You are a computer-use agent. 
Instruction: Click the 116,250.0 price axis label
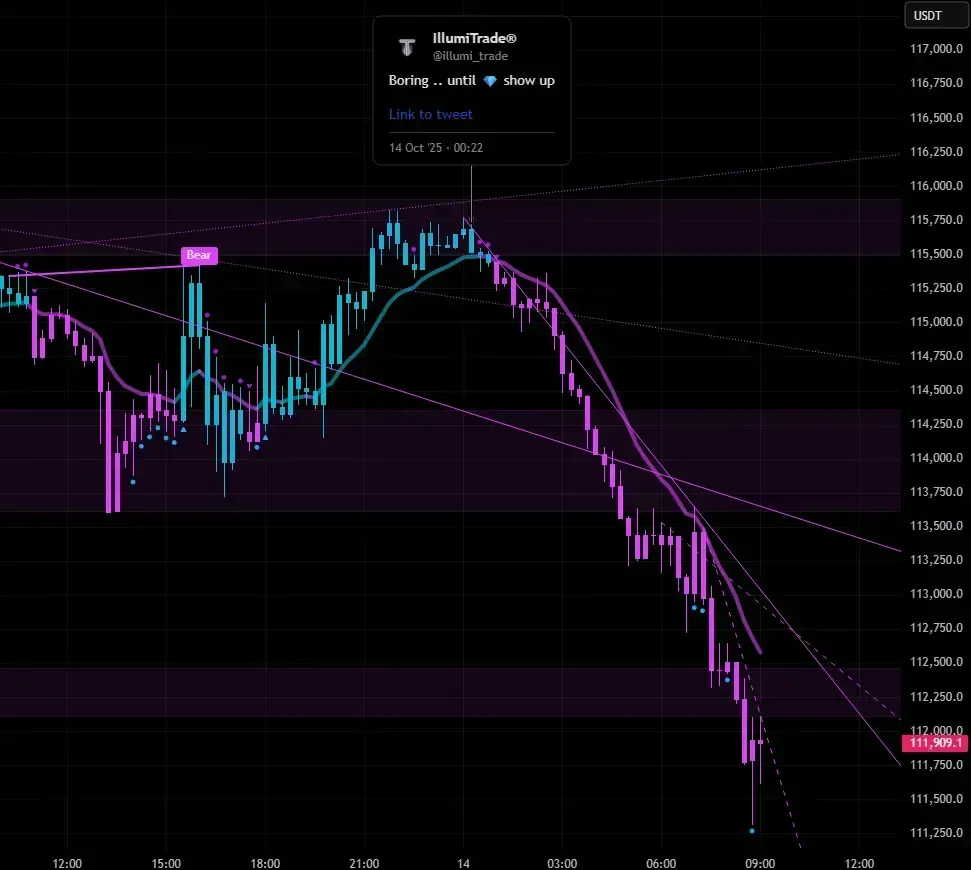click(936, 152)
